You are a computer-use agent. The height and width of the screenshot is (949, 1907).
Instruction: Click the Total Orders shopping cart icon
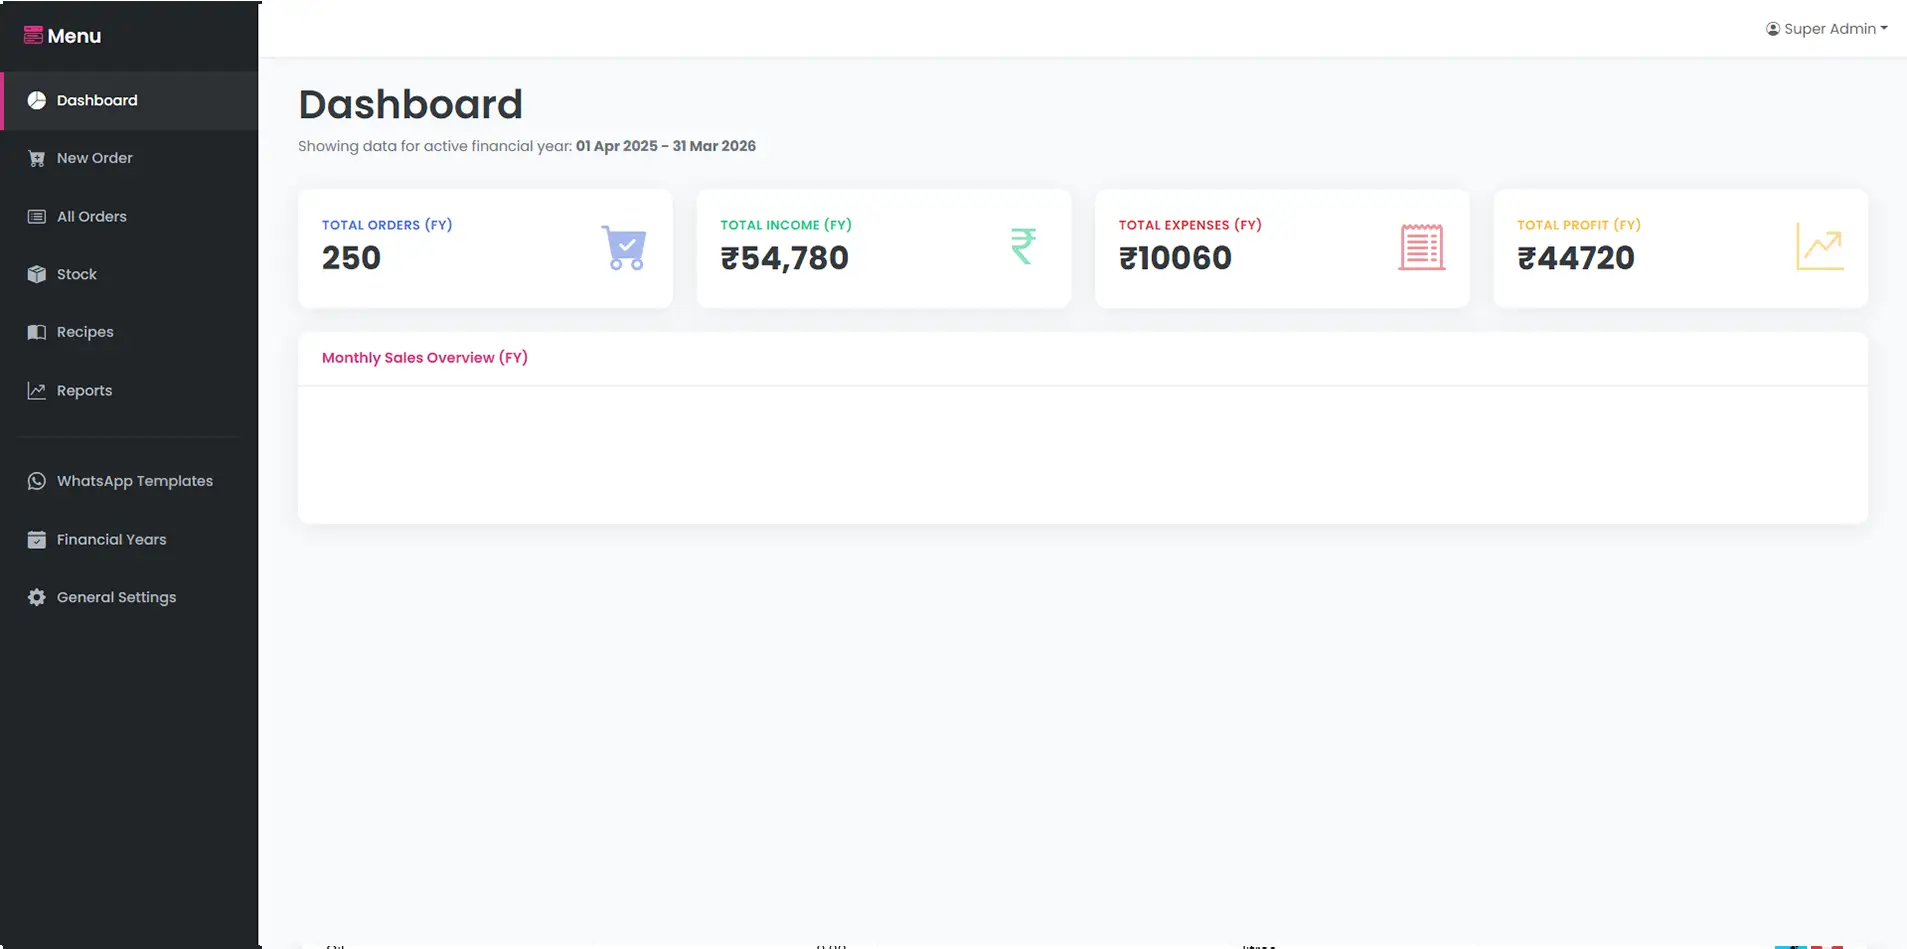pos(624,248)
